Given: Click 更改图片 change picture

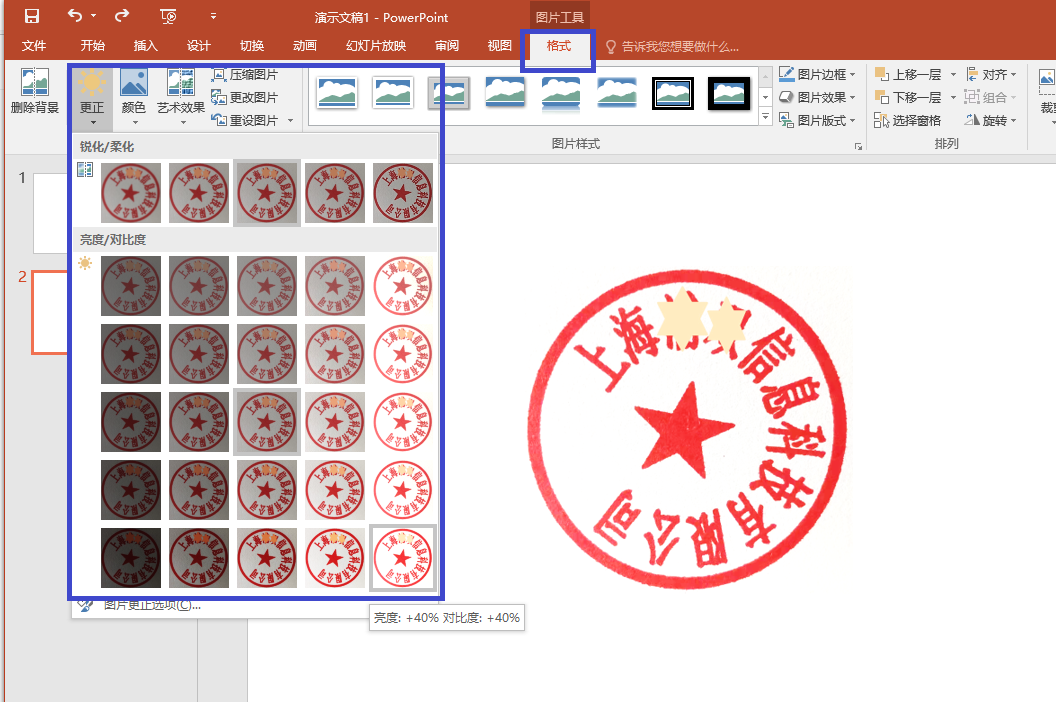Looking at the screenshot, I should coord(244,98).
